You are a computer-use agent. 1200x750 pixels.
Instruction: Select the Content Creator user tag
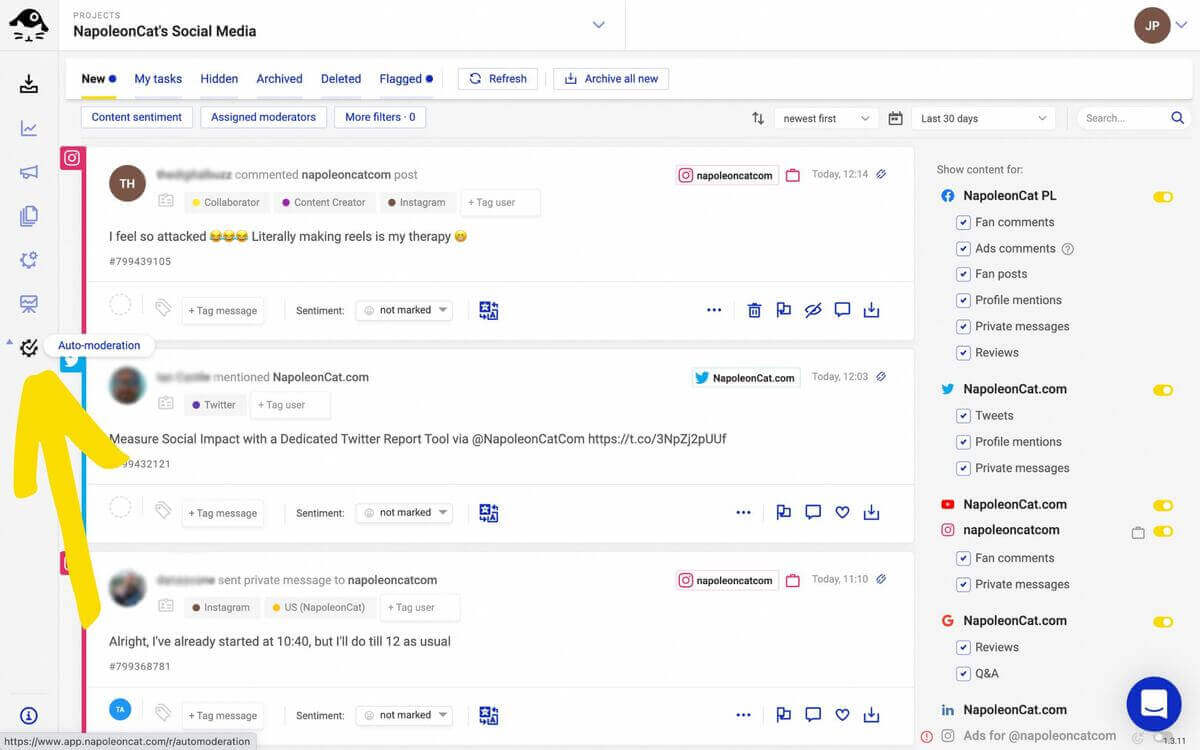pyautogui.click(x=323, y=202)
